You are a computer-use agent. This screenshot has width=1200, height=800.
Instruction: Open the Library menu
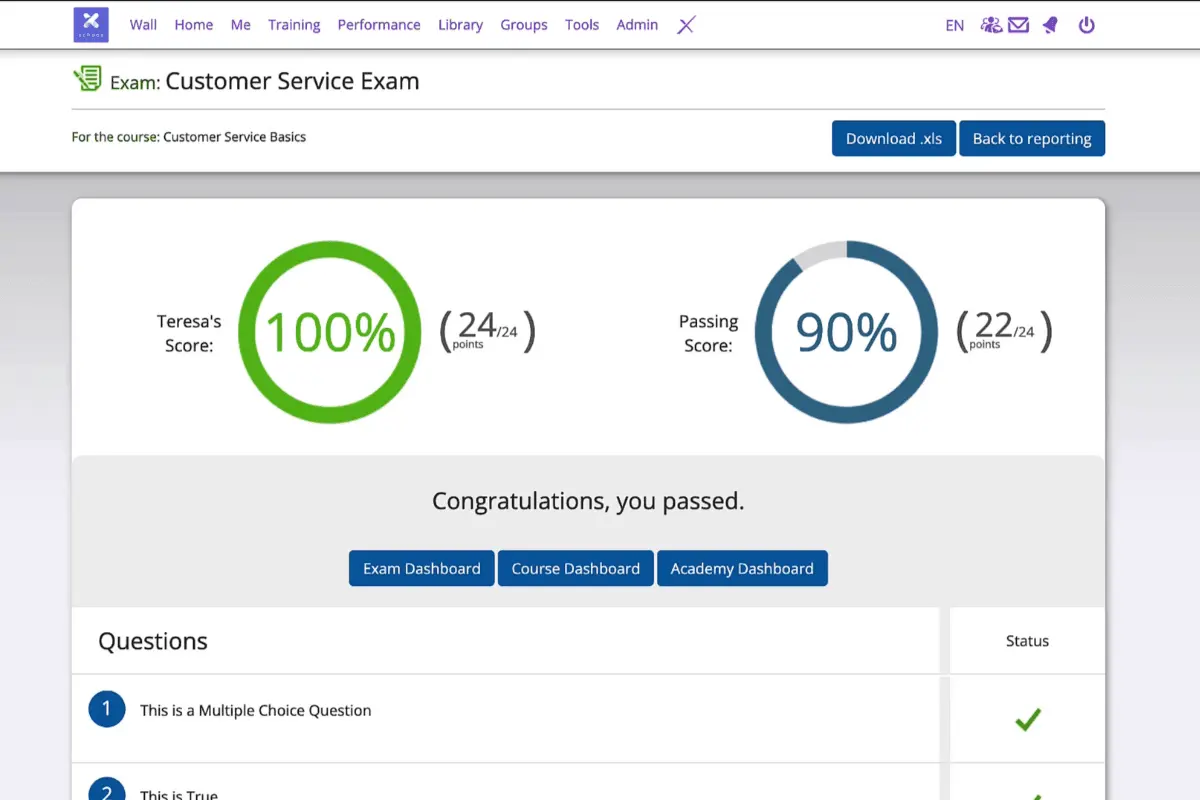tap(460, 25)
